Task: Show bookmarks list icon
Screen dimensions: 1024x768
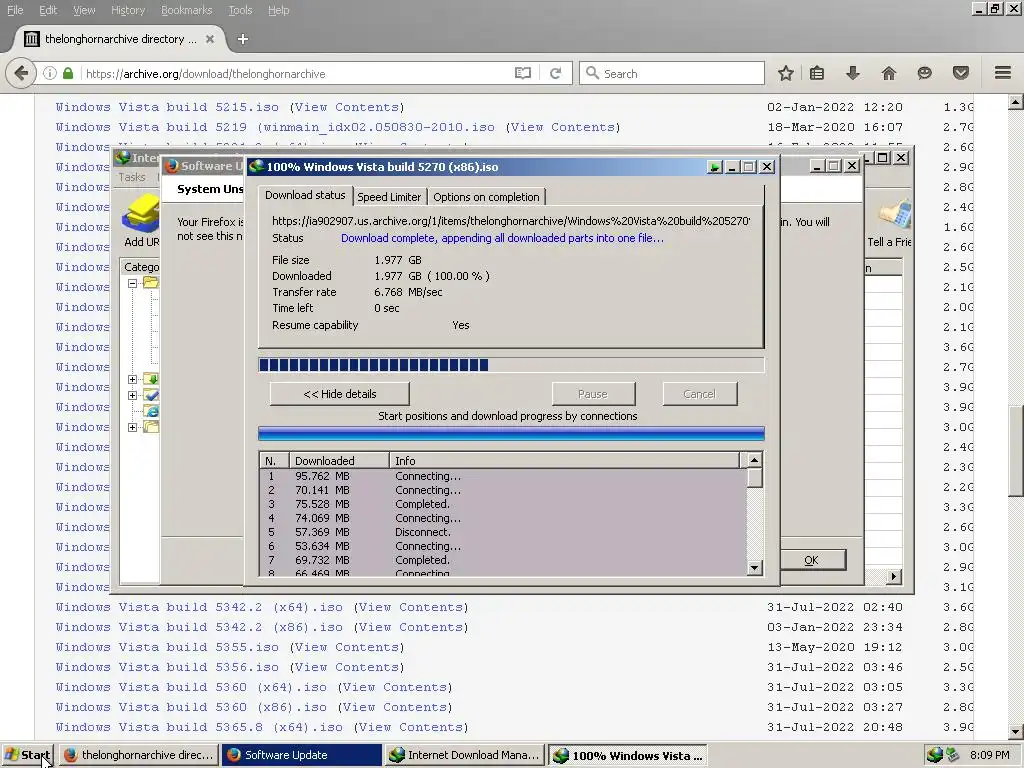Action: tap(817, 73)
